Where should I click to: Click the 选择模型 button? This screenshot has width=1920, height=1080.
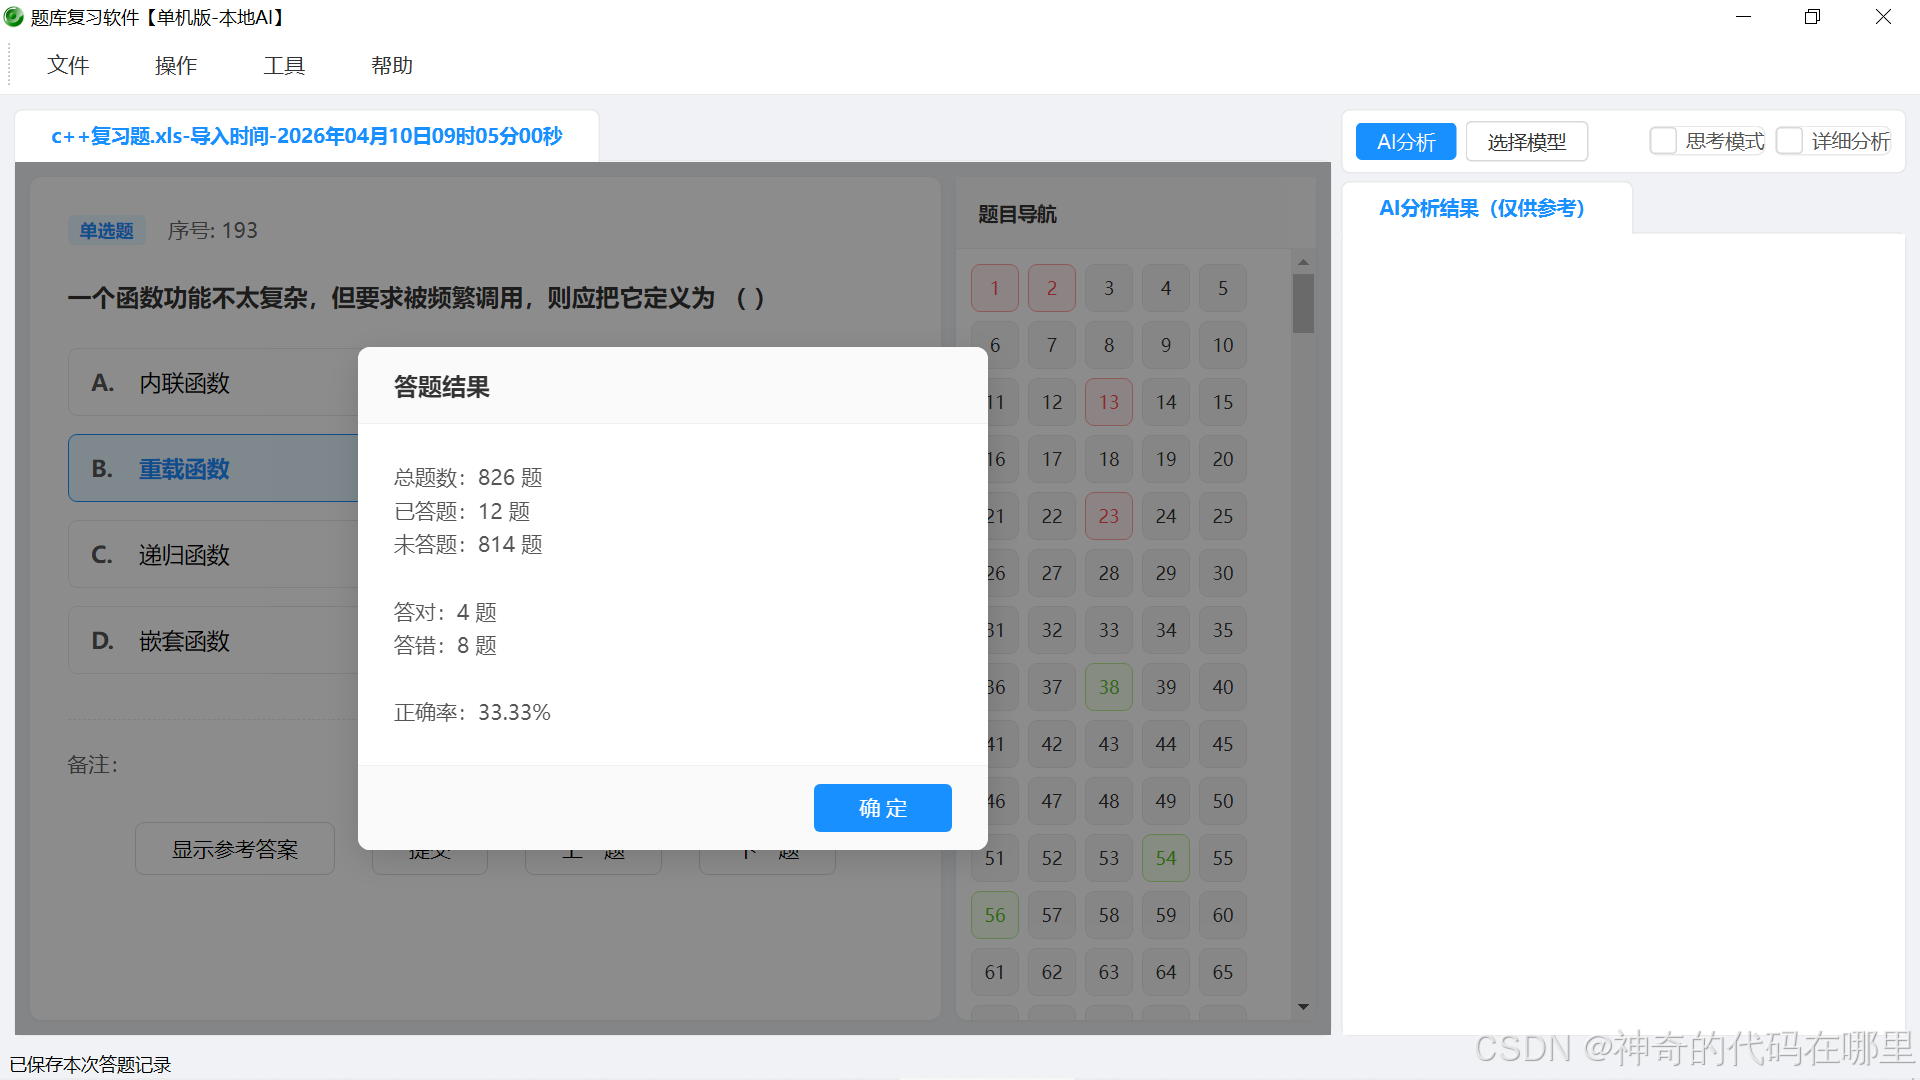pyautogui.click(x=1527, y=142)
